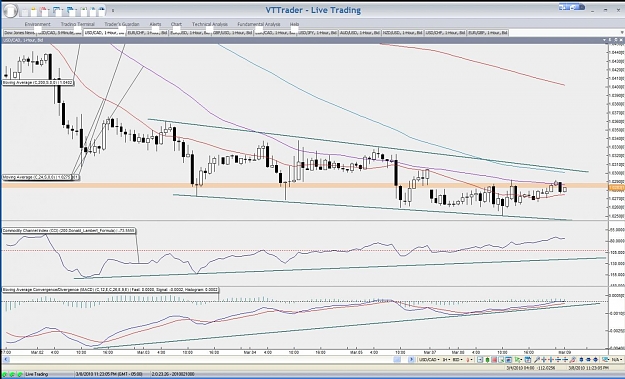Screen dimensions: 625x379
Task: Click the Live Trading status bar label
Action: click(x=37, y=374)
